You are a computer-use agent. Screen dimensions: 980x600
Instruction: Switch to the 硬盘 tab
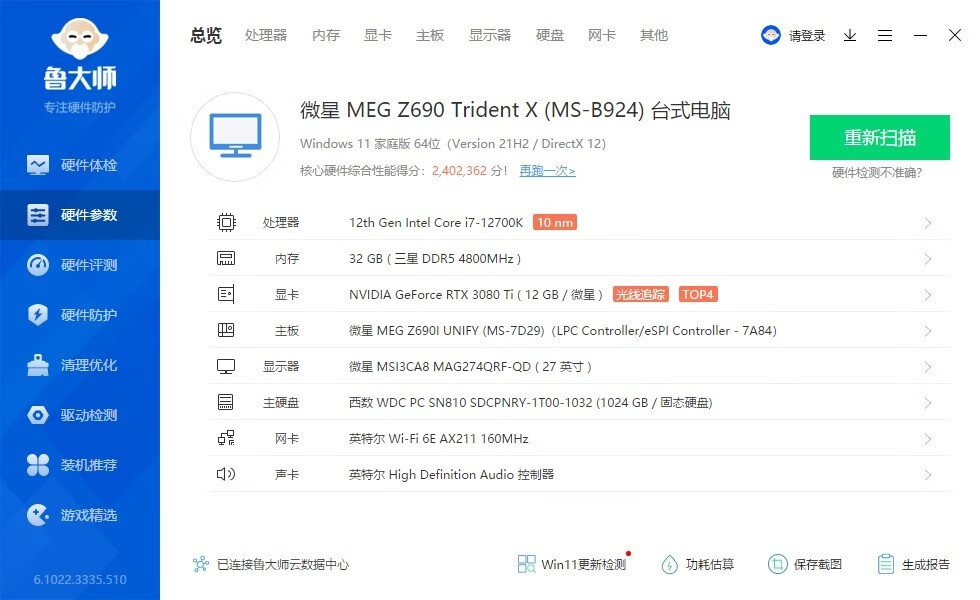pyautogui.click(x=549, y=35)
